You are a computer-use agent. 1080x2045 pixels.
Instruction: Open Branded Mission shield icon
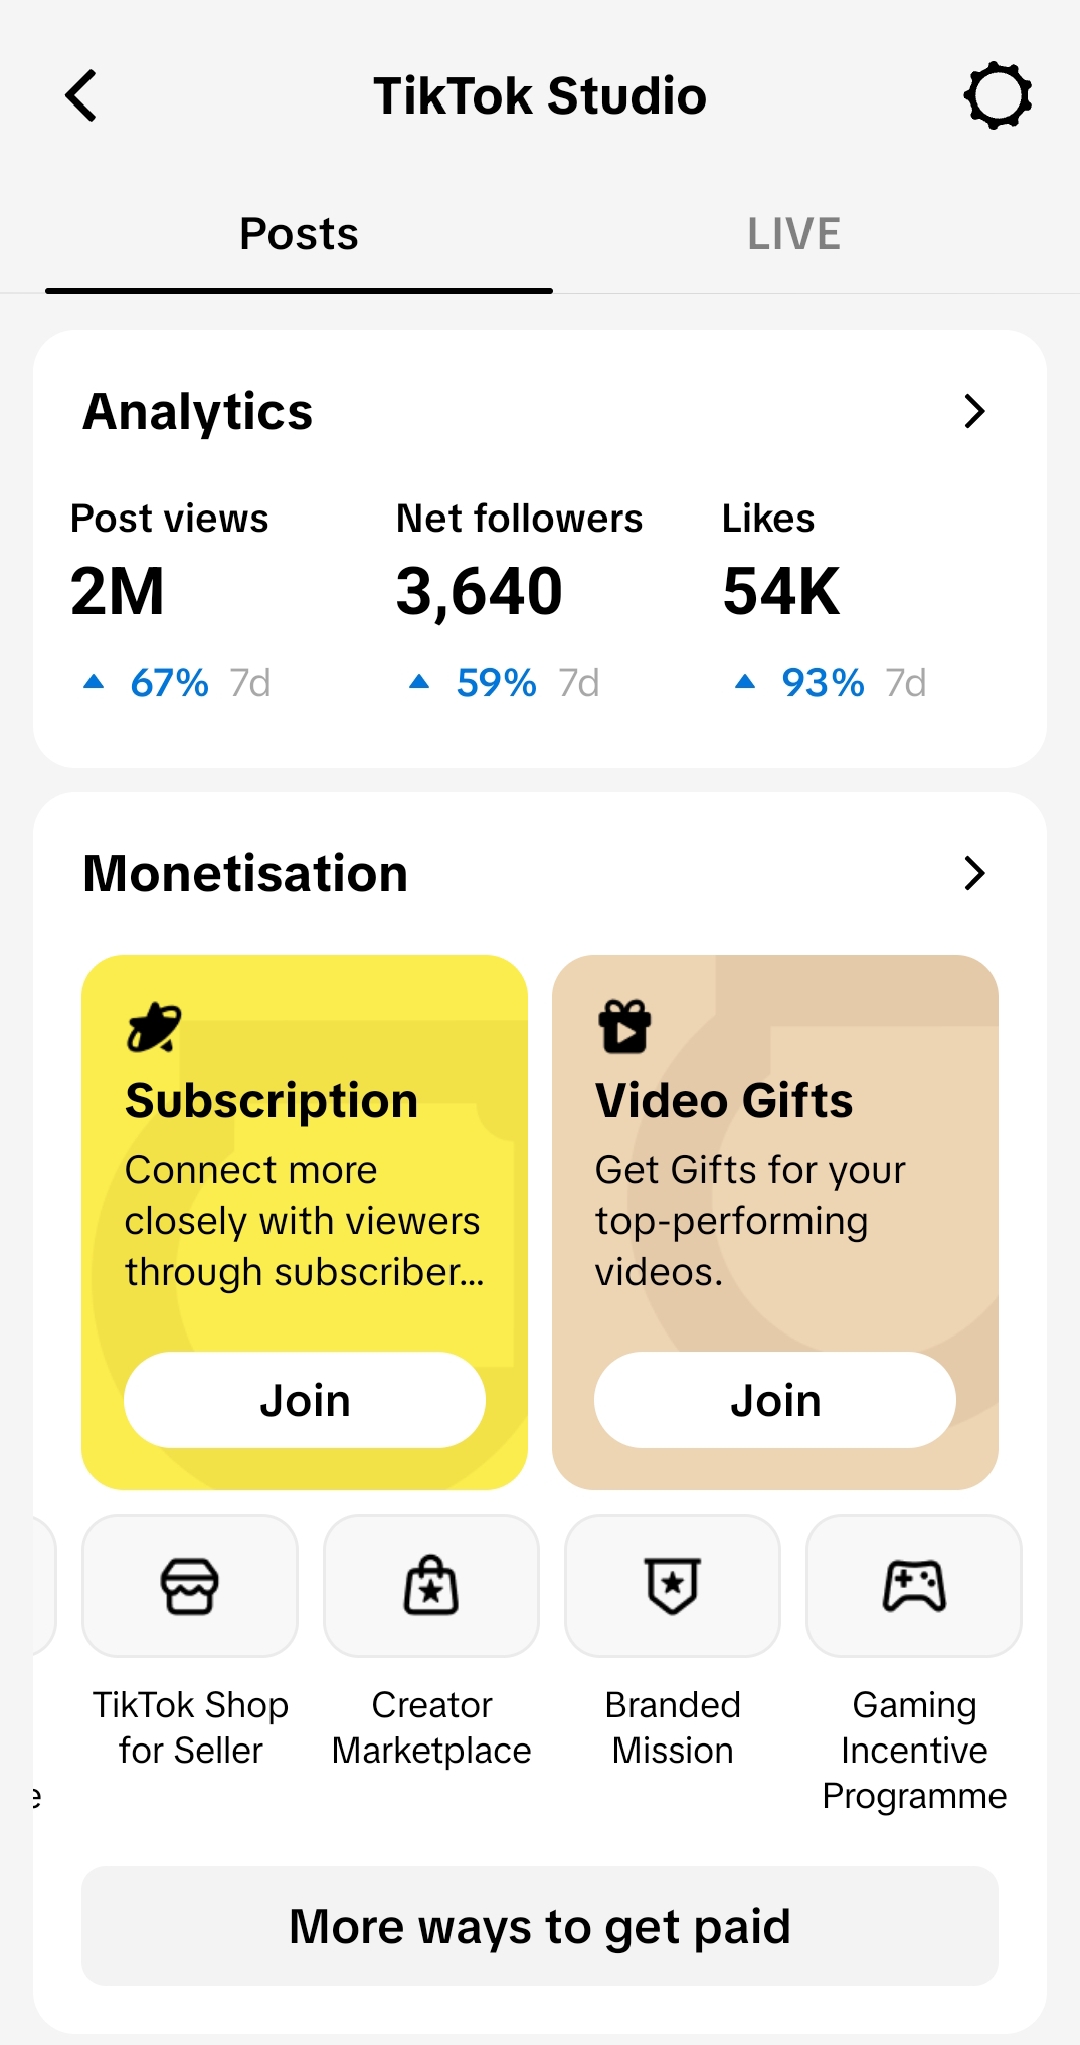tap(672, 1586)
